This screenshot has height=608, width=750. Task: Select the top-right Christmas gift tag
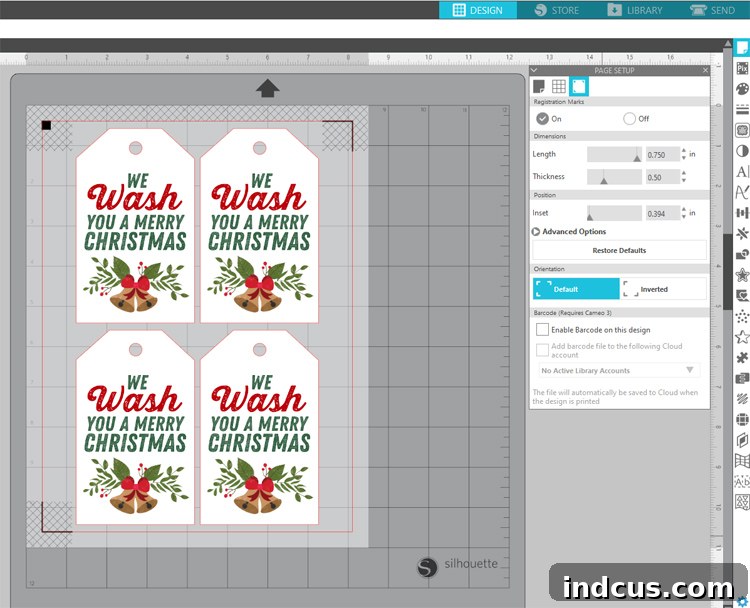tap(259, 225)
